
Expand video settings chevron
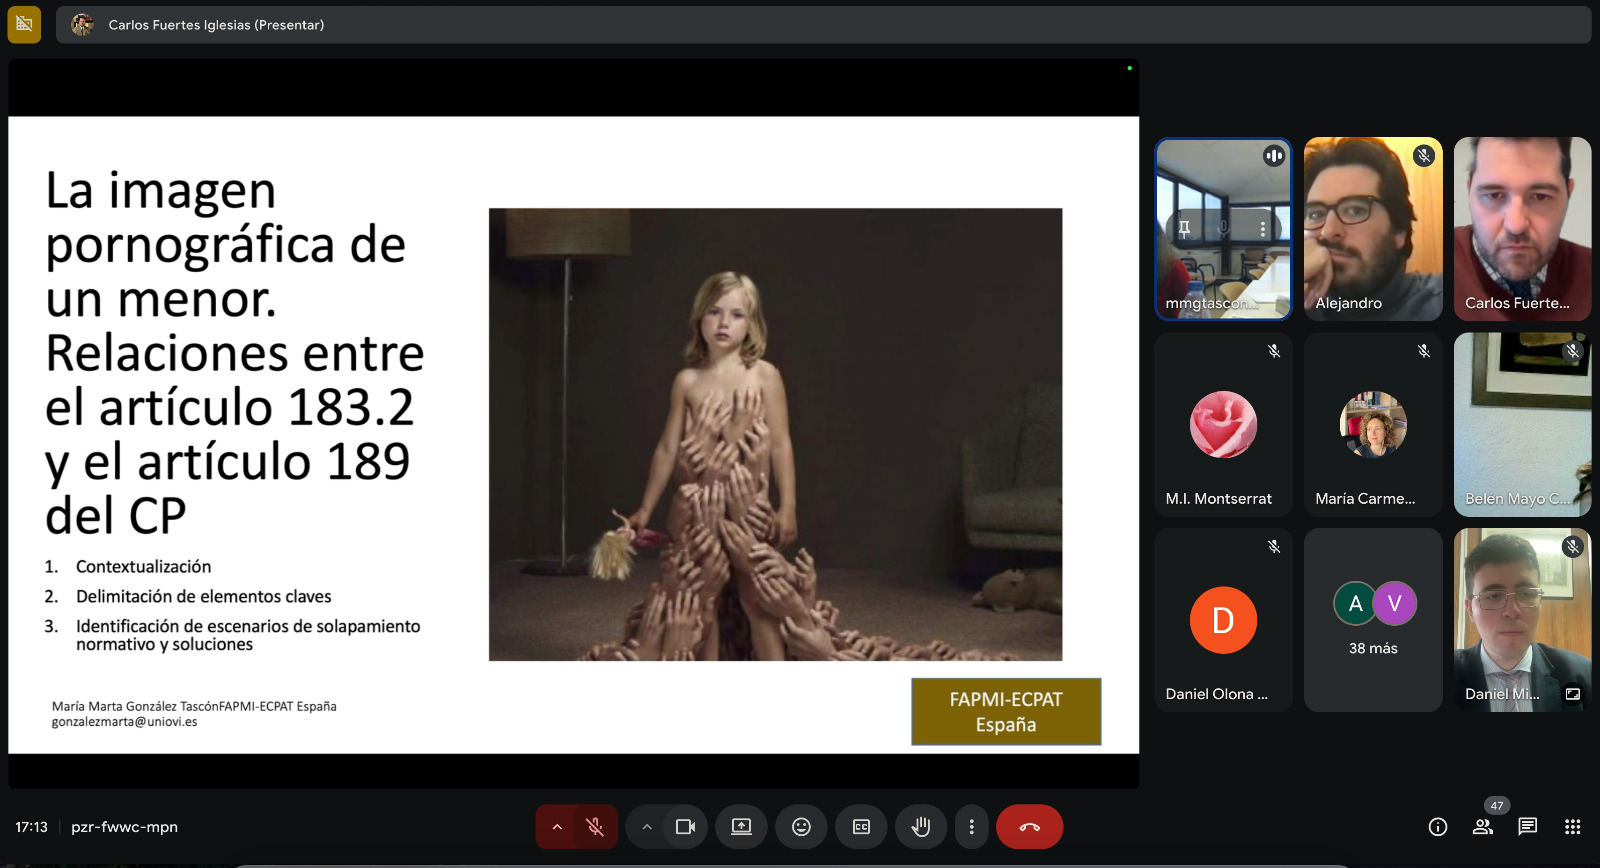[x=647, y=827]
